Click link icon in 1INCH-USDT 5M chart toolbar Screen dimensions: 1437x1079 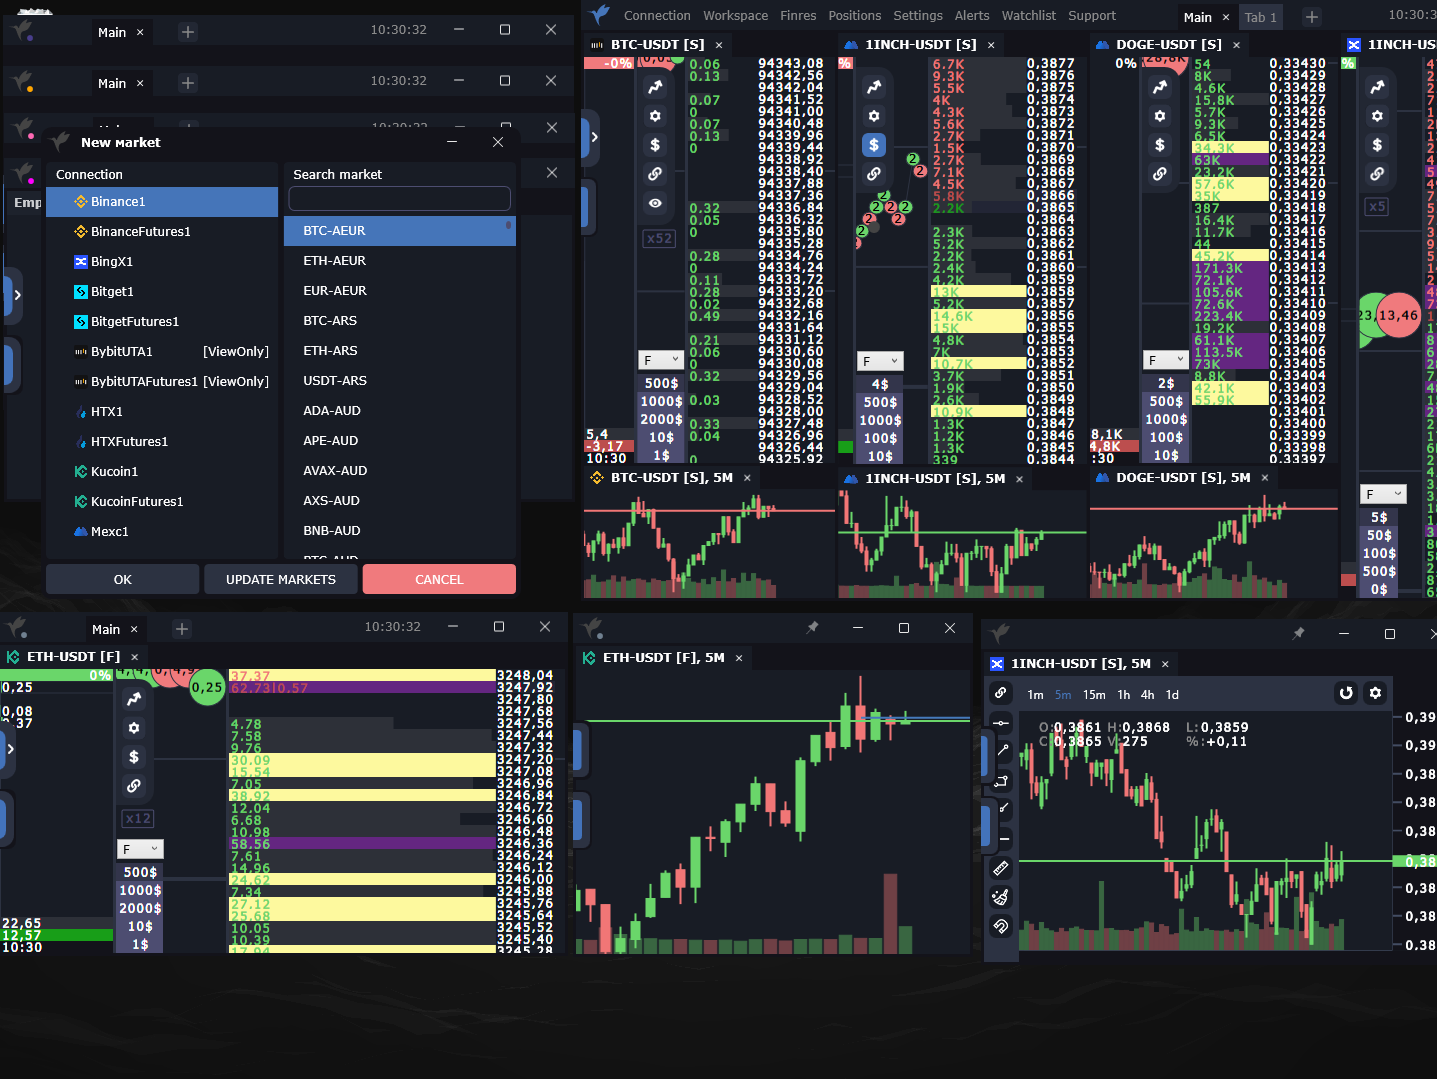click(x=1000, y=693)
